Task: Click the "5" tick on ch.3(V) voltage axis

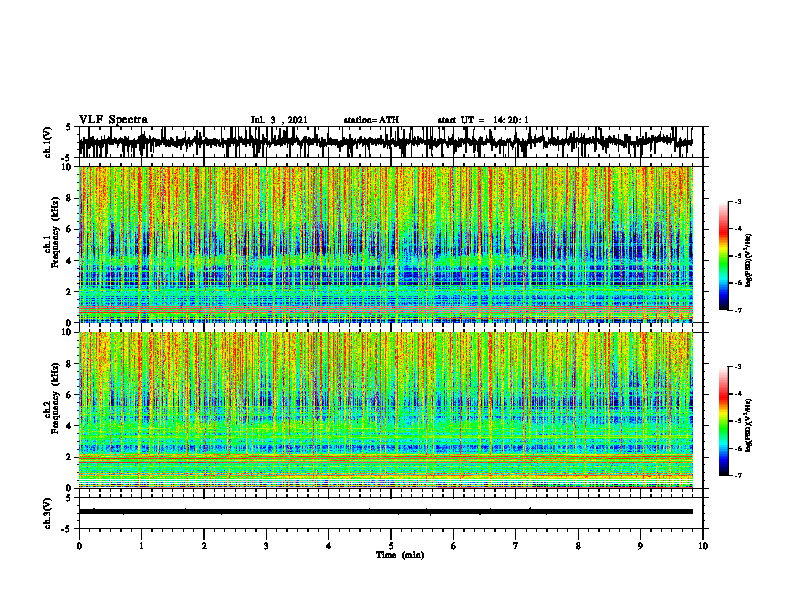Action: [69, 498]
